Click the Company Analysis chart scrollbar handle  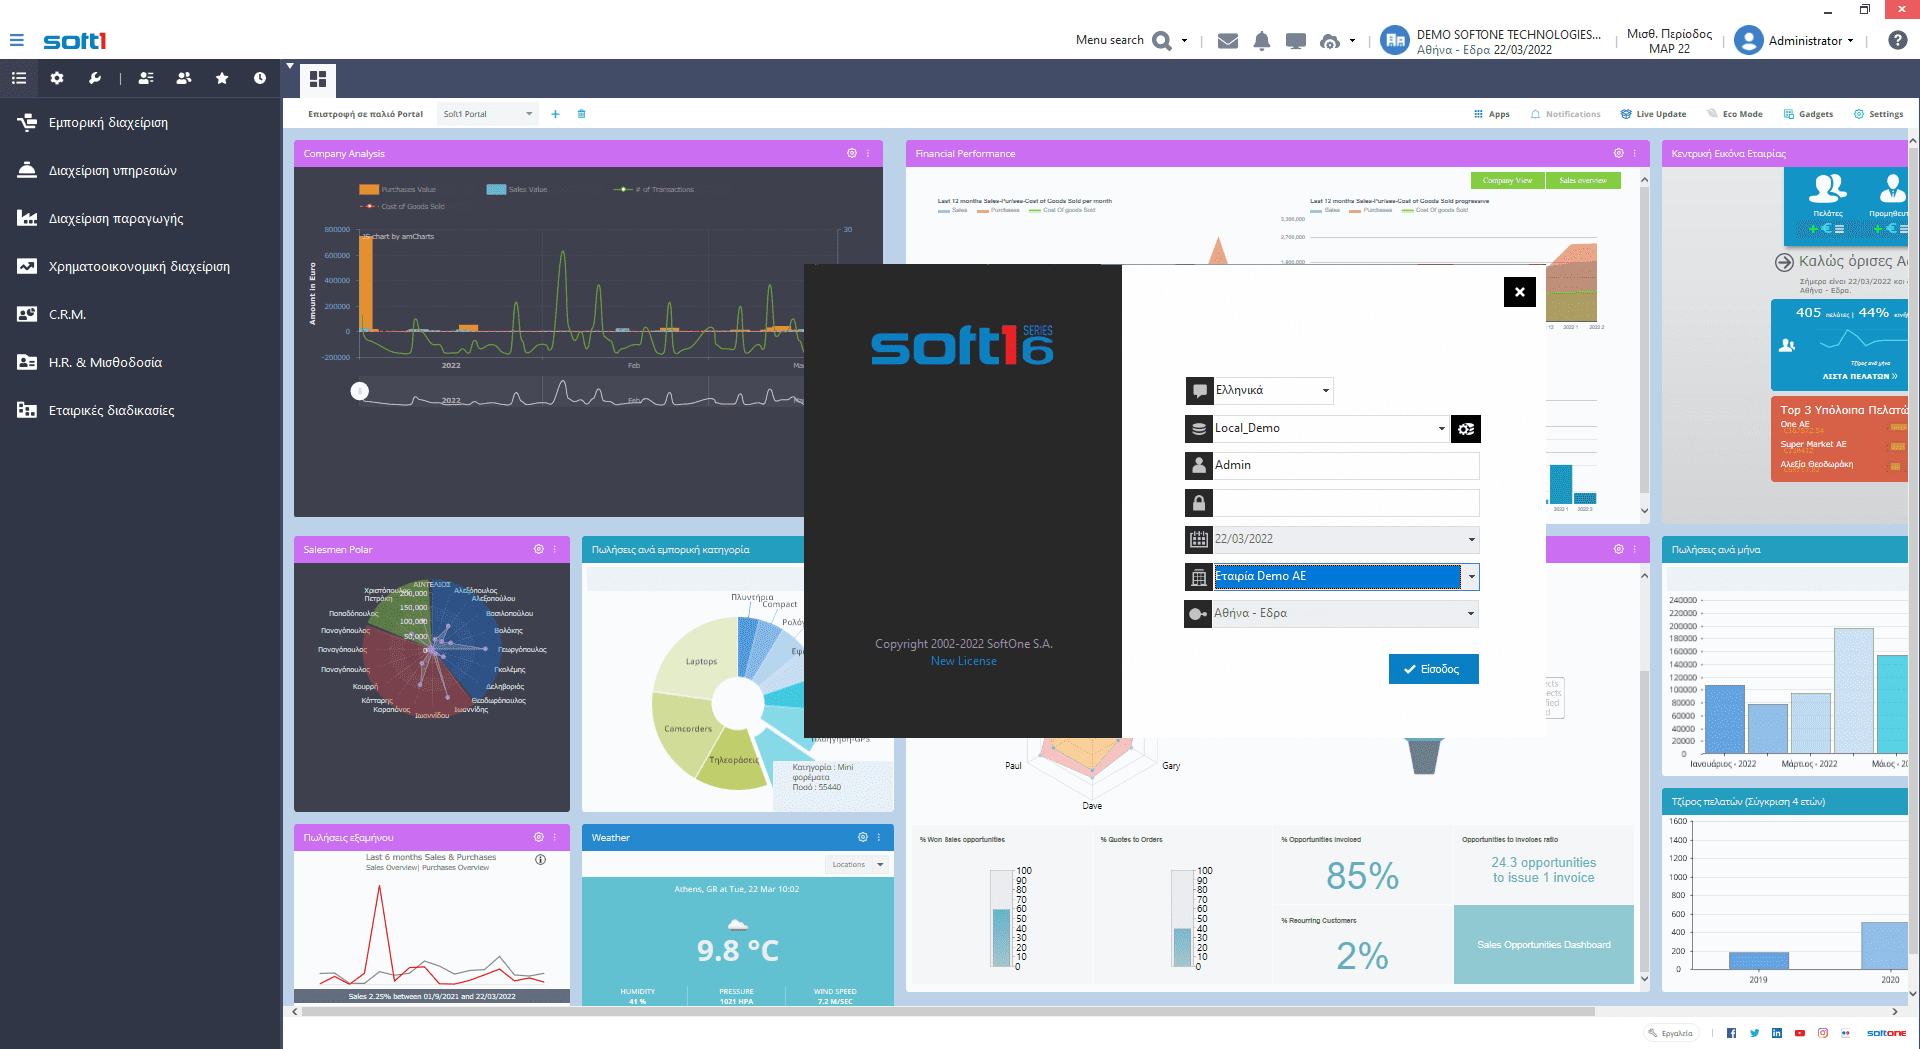(x=360, y=391)
